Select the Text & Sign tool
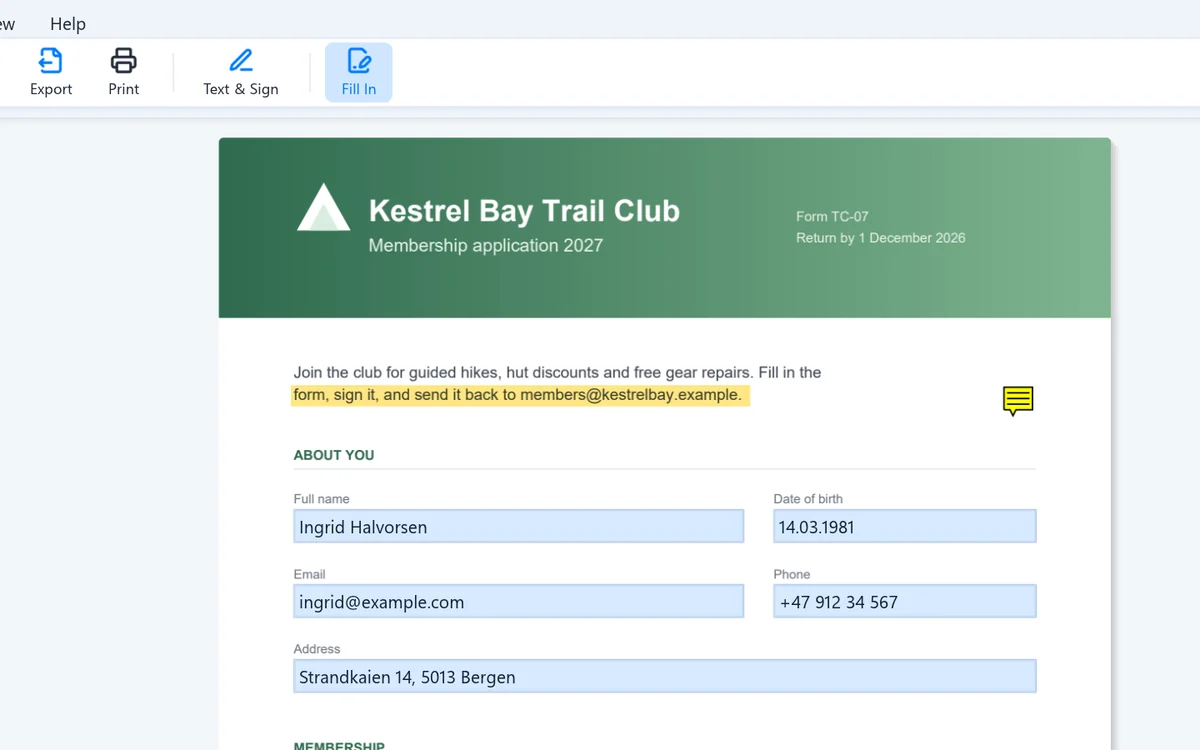Screen dimensions: 1200x750 pyautogui.click(x=241, y=72)
